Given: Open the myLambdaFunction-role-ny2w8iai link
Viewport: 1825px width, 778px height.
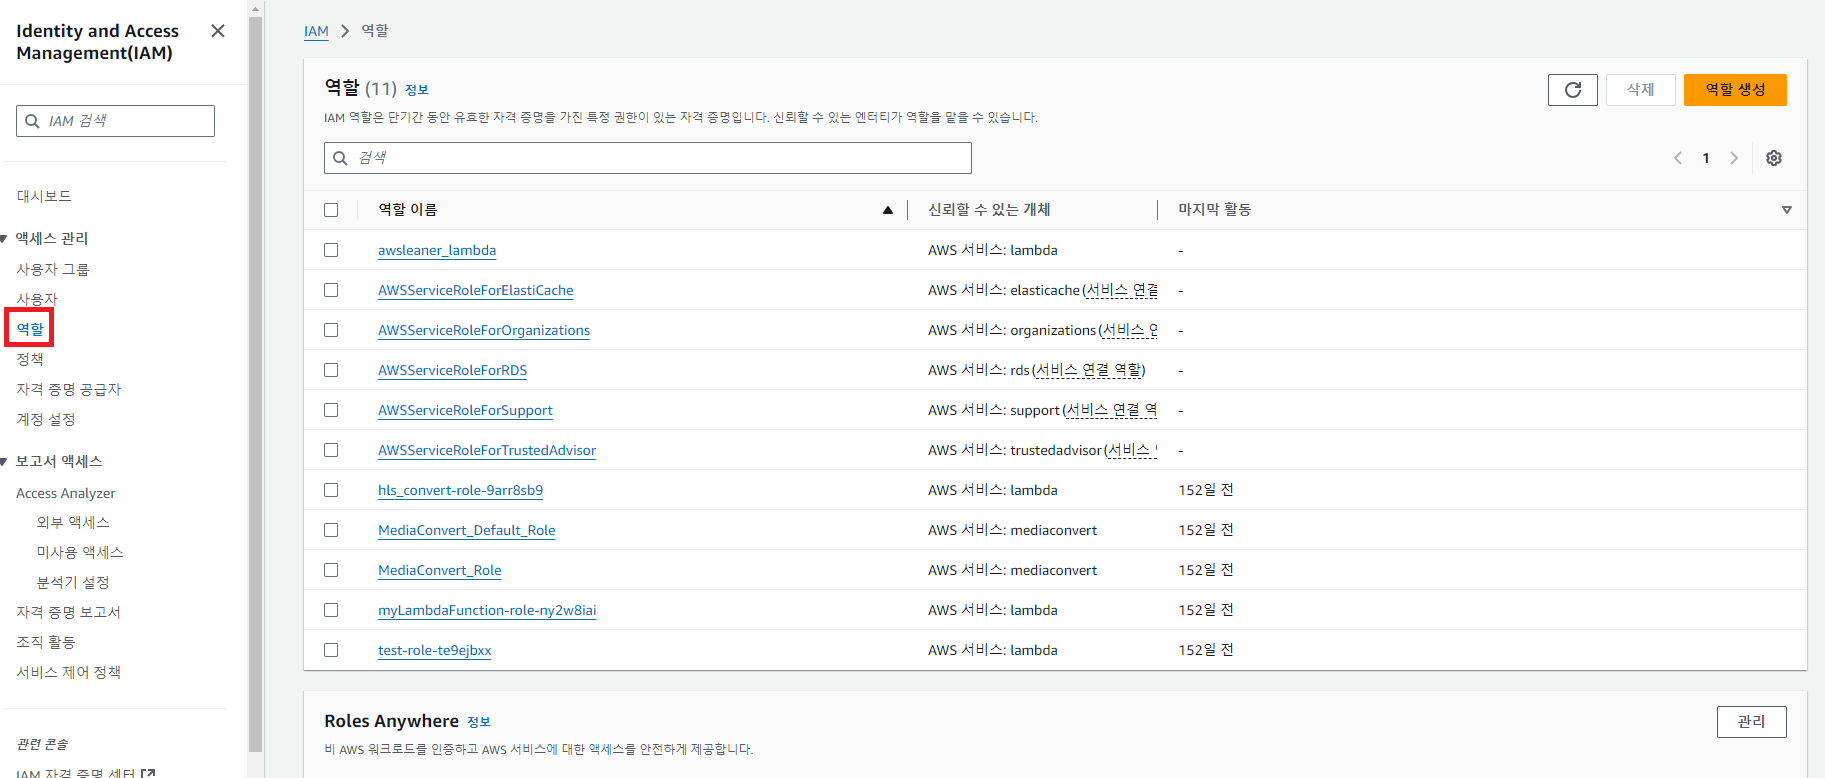Looking at the screenshot, I should coord(487,610).
